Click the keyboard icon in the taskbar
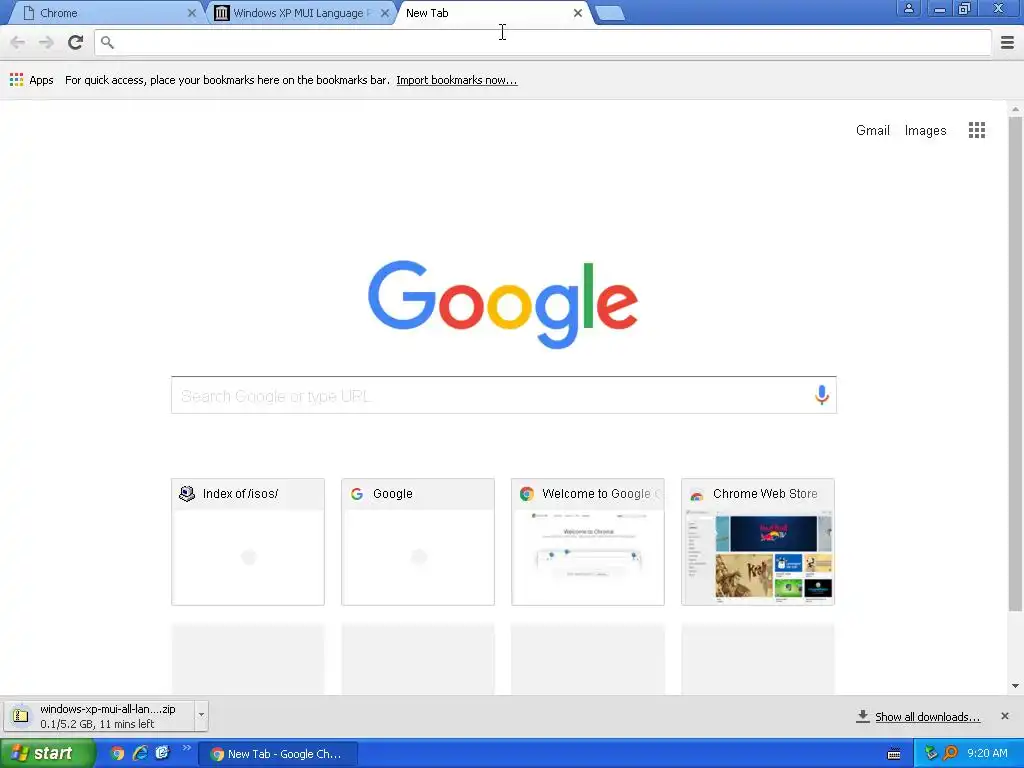 894,754
